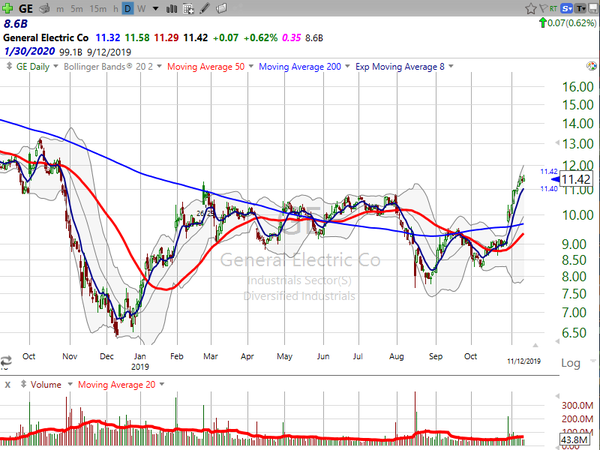The height and width of the screenshot is (450, 600).
Task: Click the 11.42 blue EMA value label
Action: coord(549,171)
